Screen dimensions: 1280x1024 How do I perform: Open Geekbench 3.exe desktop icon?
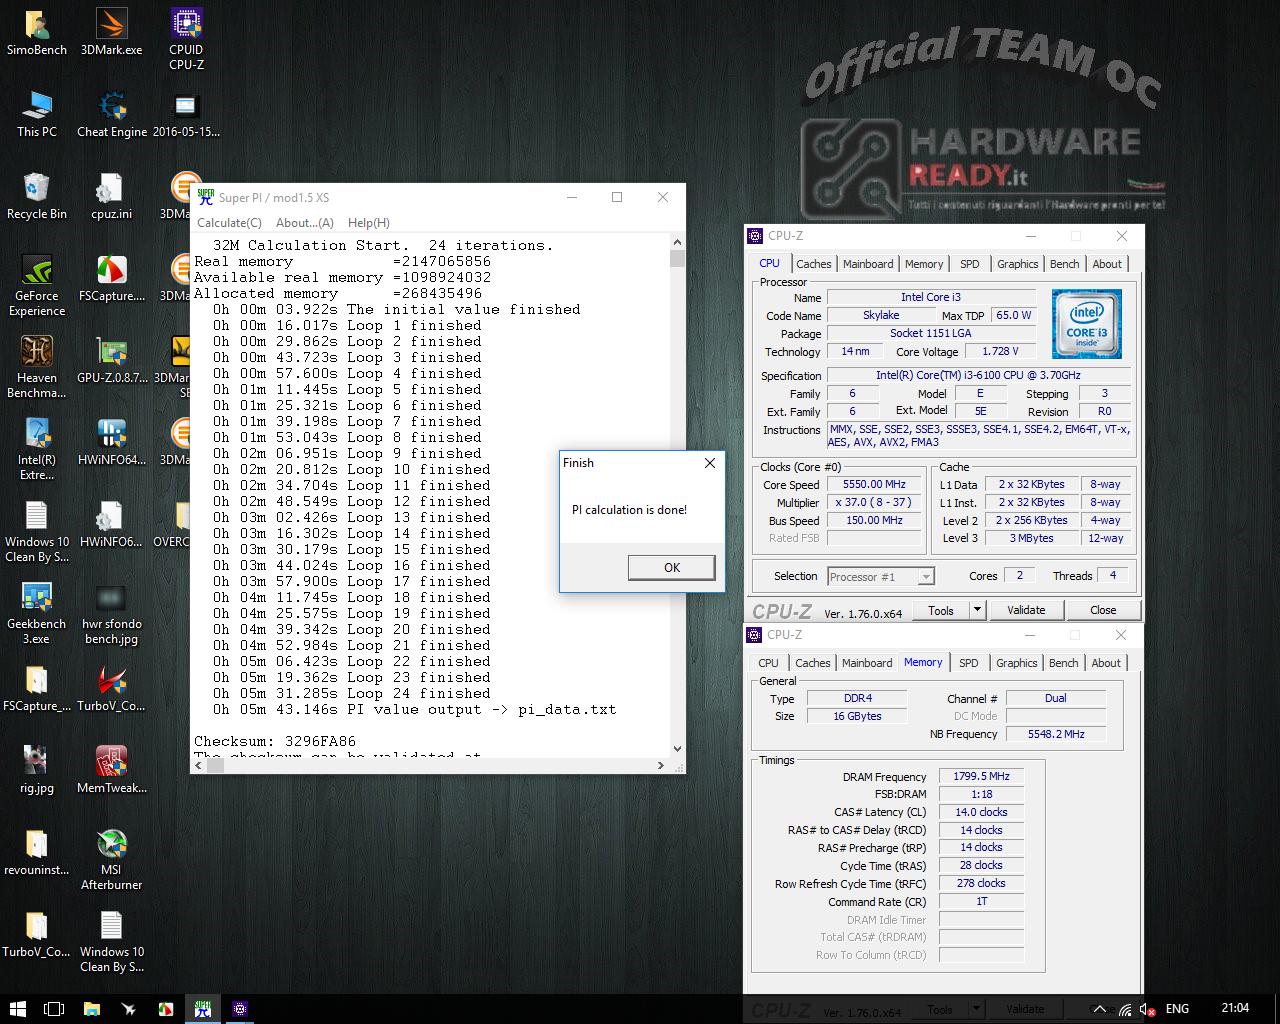coord(37,613)
